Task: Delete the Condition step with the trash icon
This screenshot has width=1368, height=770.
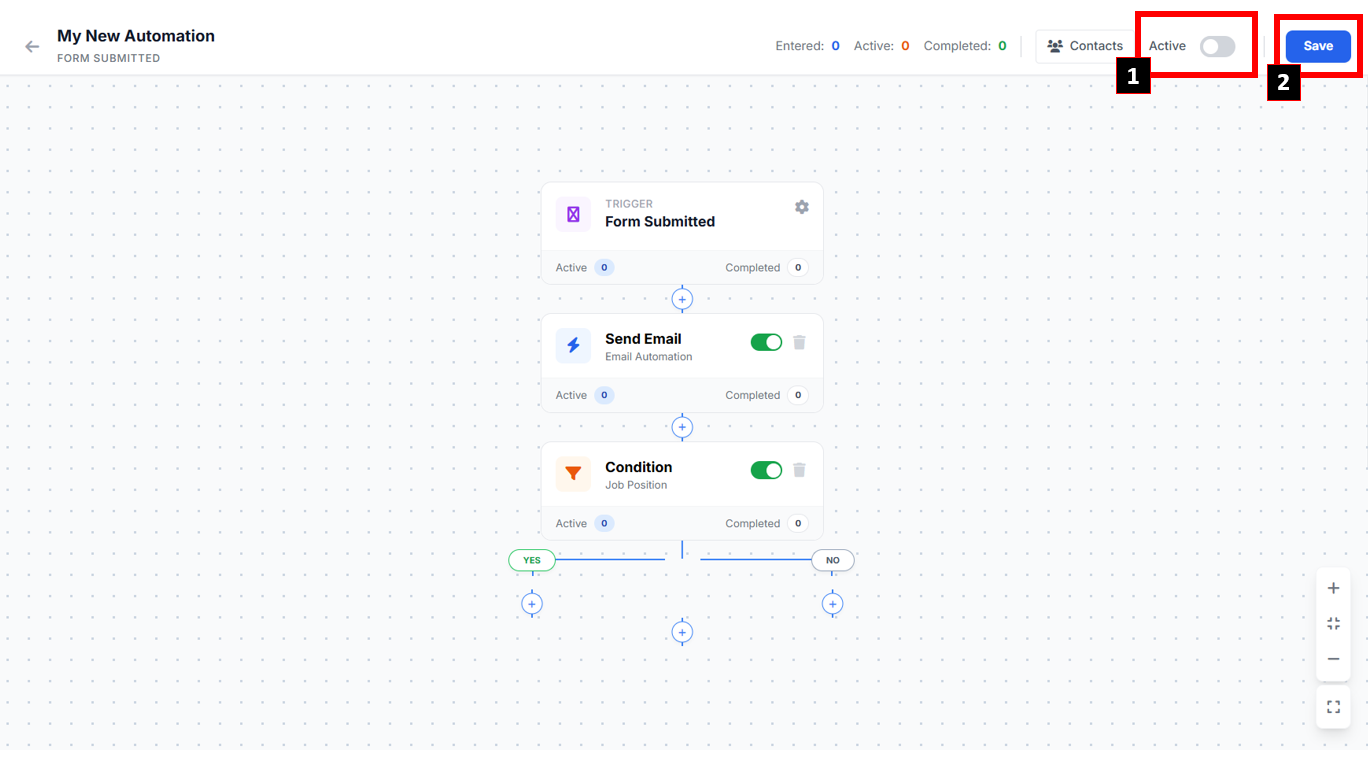Action: (x=799, y=470)
